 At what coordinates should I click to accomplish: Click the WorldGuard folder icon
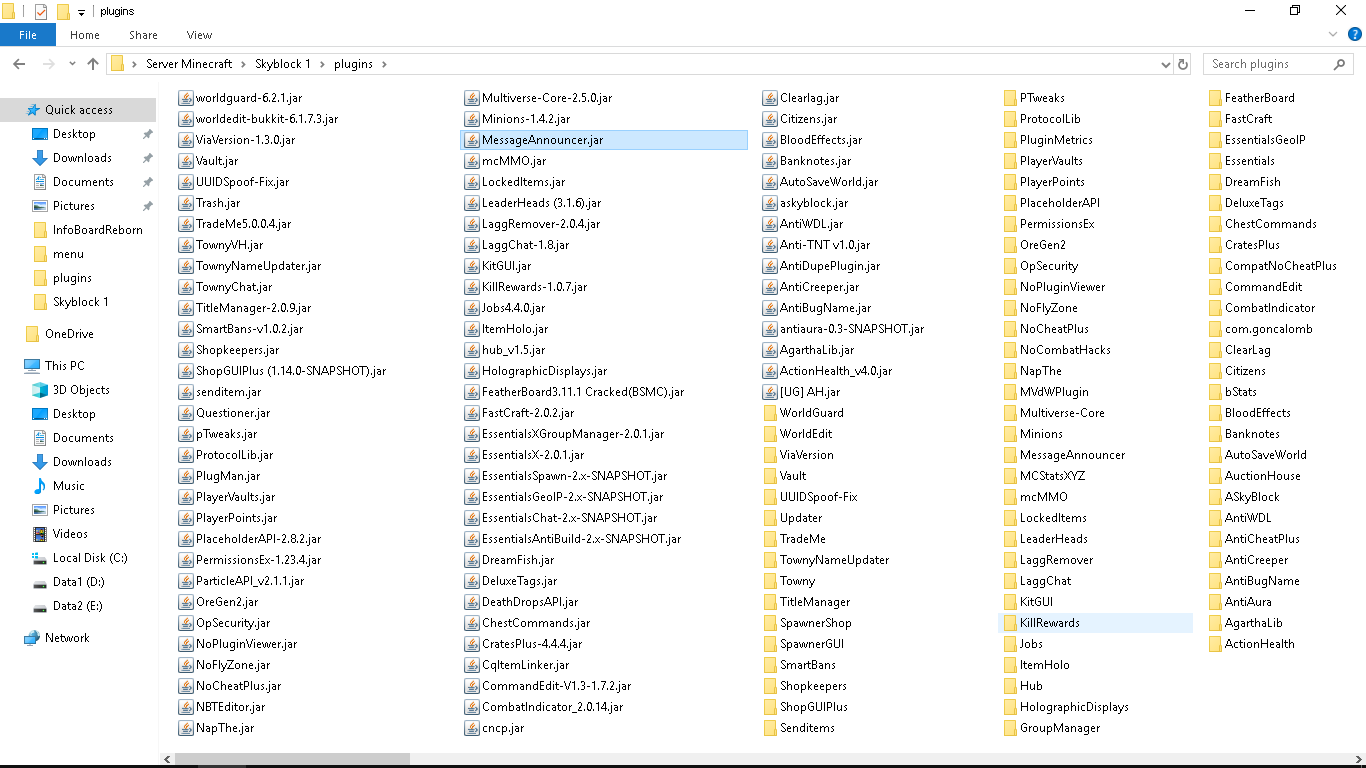point(769,413)
